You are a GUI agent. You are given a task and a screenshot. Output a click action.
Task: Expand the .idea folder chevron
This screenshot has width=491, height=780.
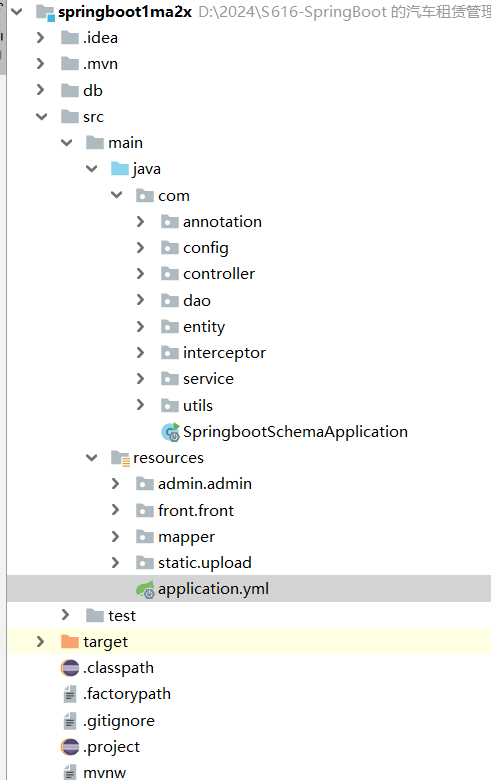(x=41, y=38)
